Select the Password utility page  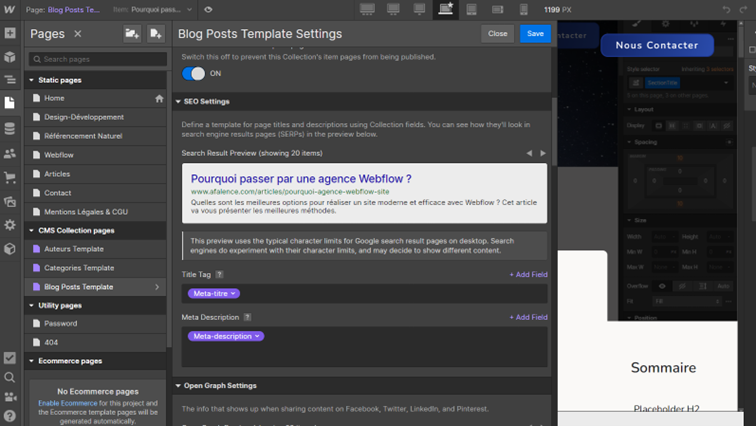coord(95,323)
